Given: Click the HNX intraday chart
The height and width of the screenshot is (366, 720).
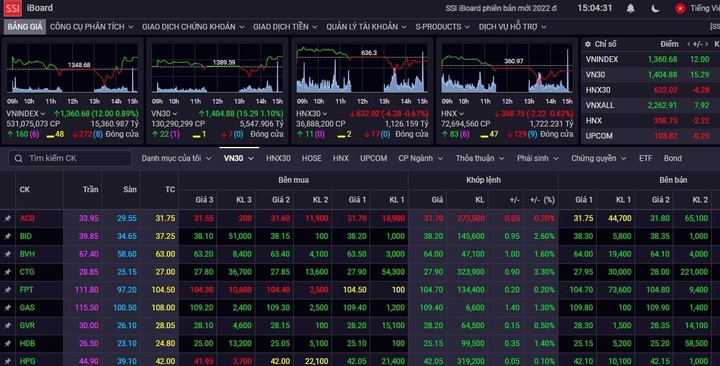Looking at the screenshot, I should (x=507, y=68).
